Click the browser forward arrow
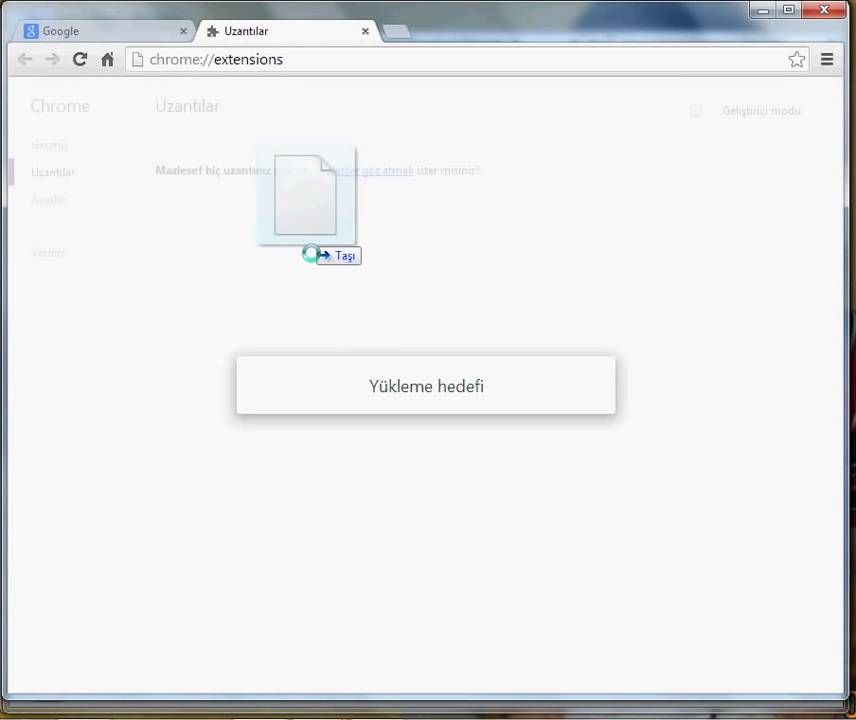 (x=52, y=59)
